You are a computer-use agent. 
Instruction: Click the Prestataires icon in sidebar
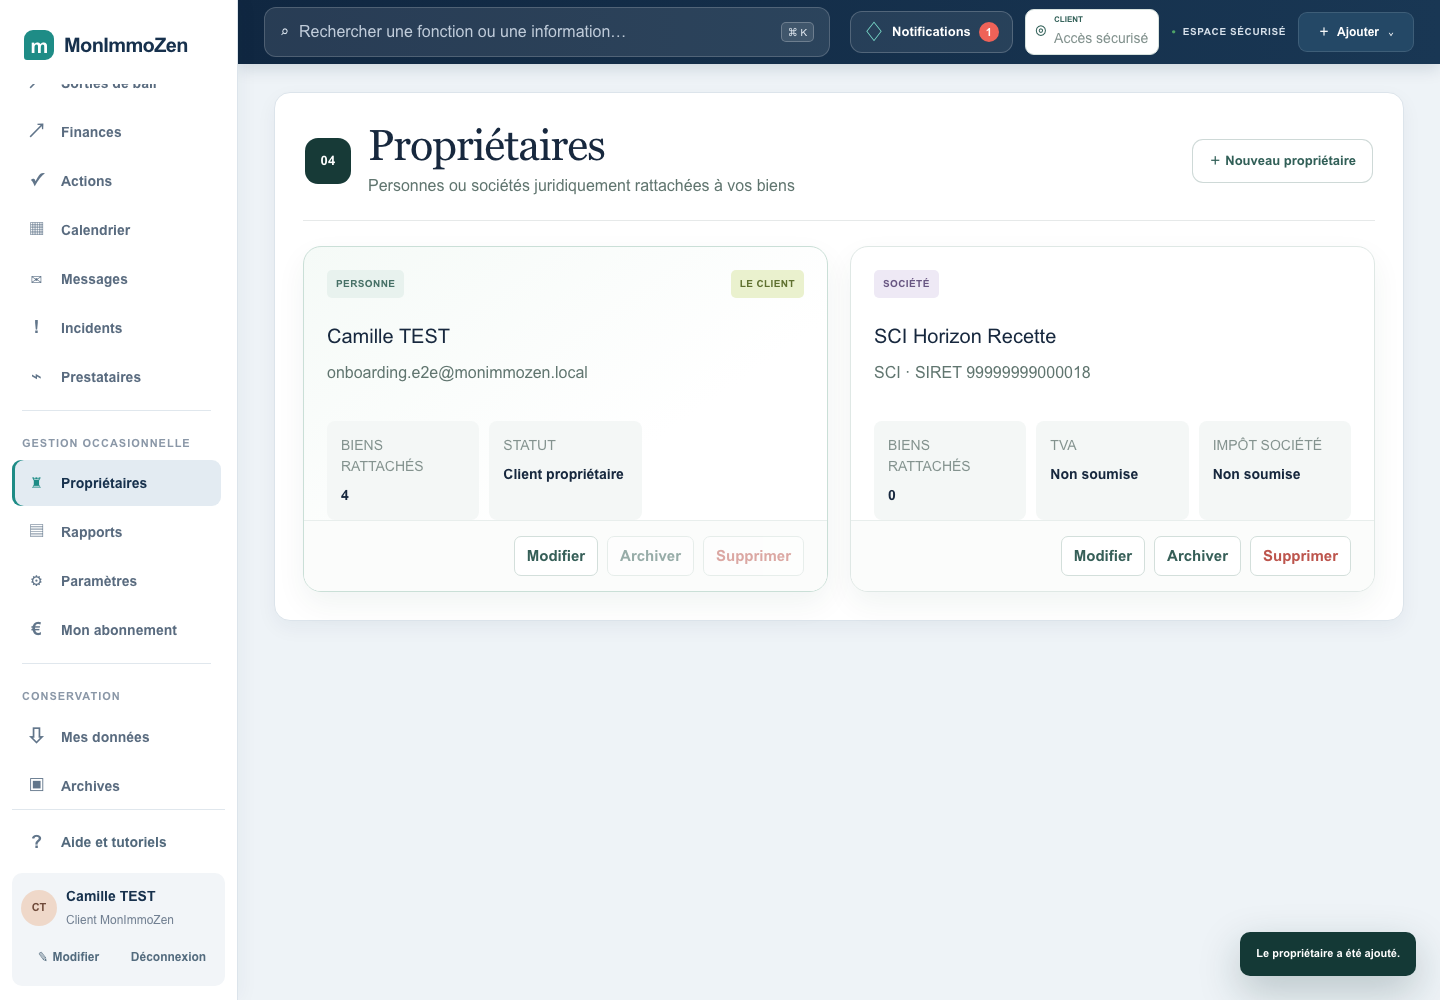37,377
